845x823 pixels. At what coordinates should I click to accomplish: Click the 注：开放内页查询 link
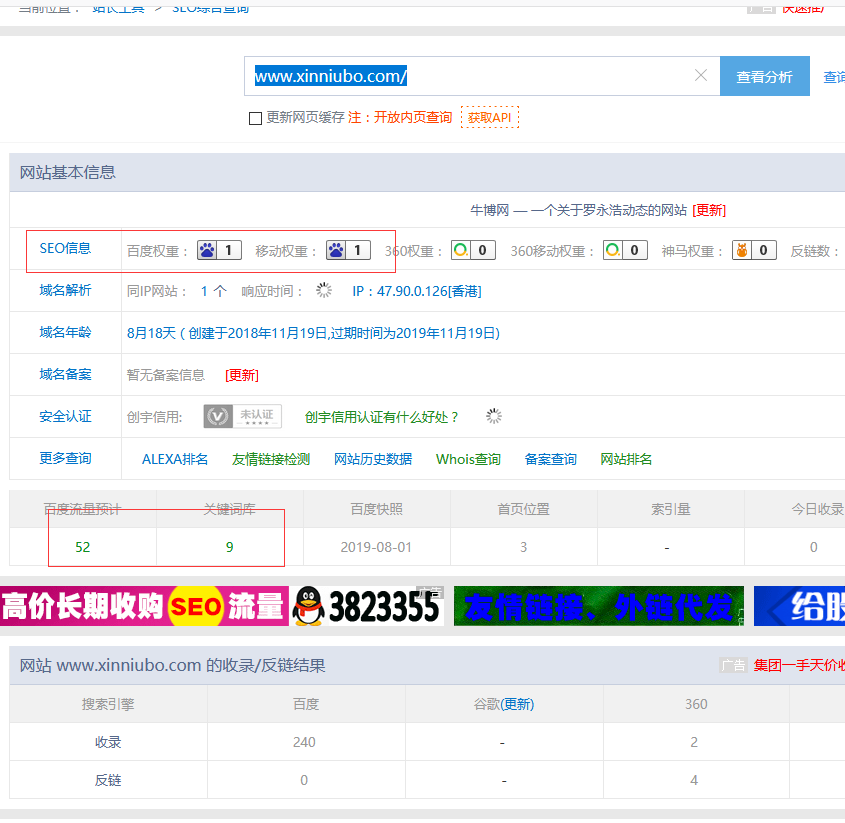pos(400,117)
